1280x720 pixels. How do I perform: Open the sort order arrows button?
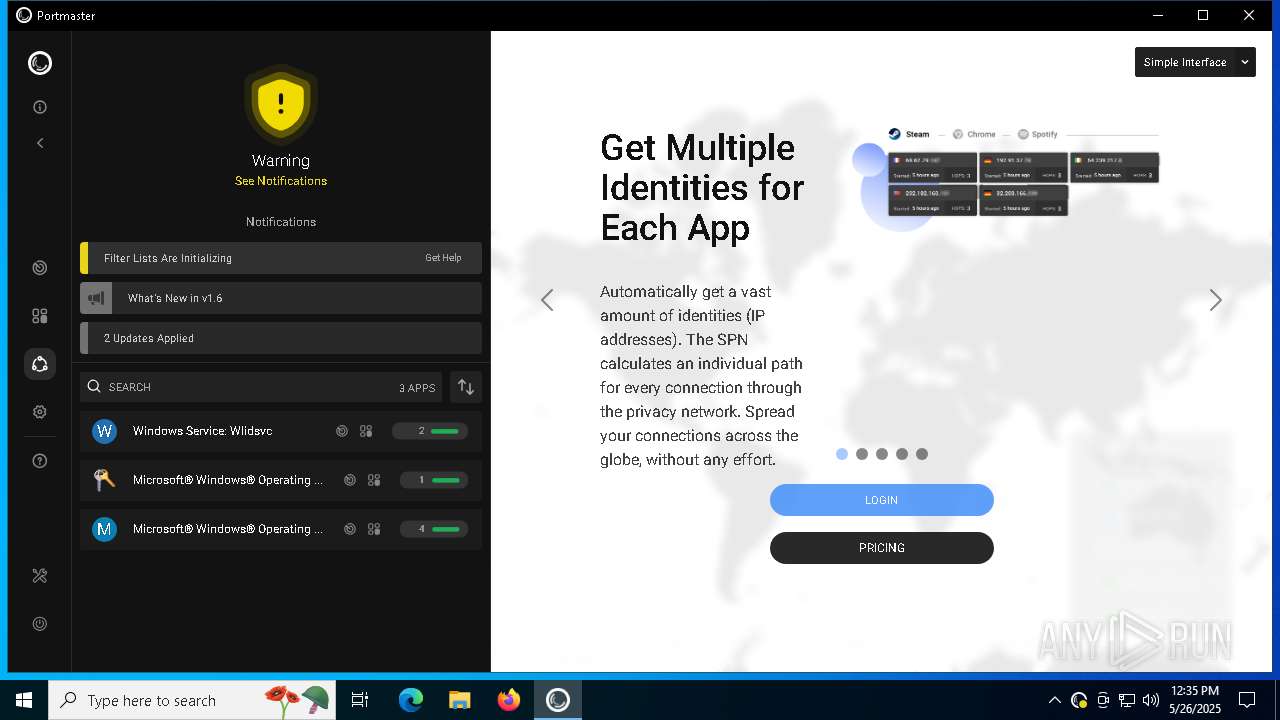pyautogui.click(x=466, y=387)
